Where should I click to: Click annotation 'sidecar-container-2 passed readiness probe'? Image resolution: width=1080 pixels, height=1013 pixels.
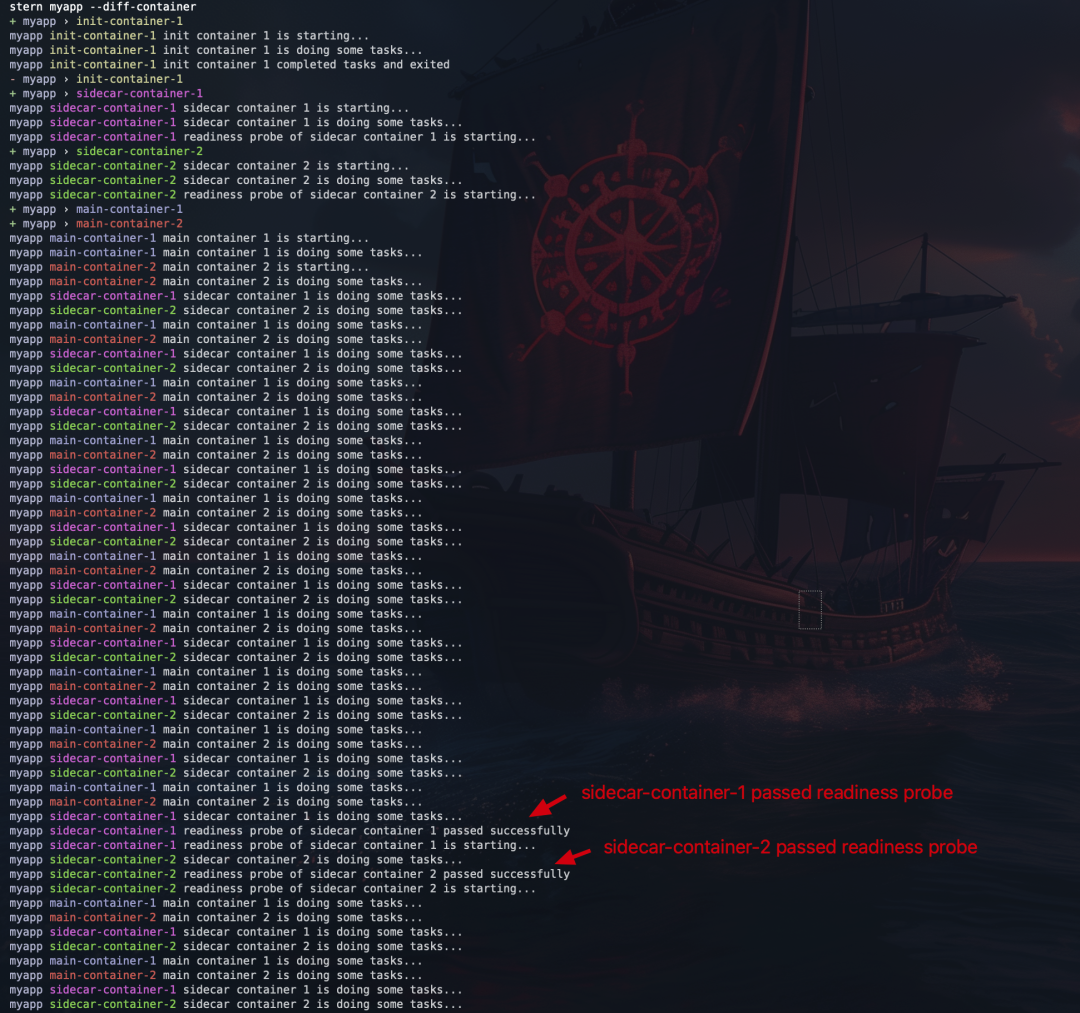[790, 847]
